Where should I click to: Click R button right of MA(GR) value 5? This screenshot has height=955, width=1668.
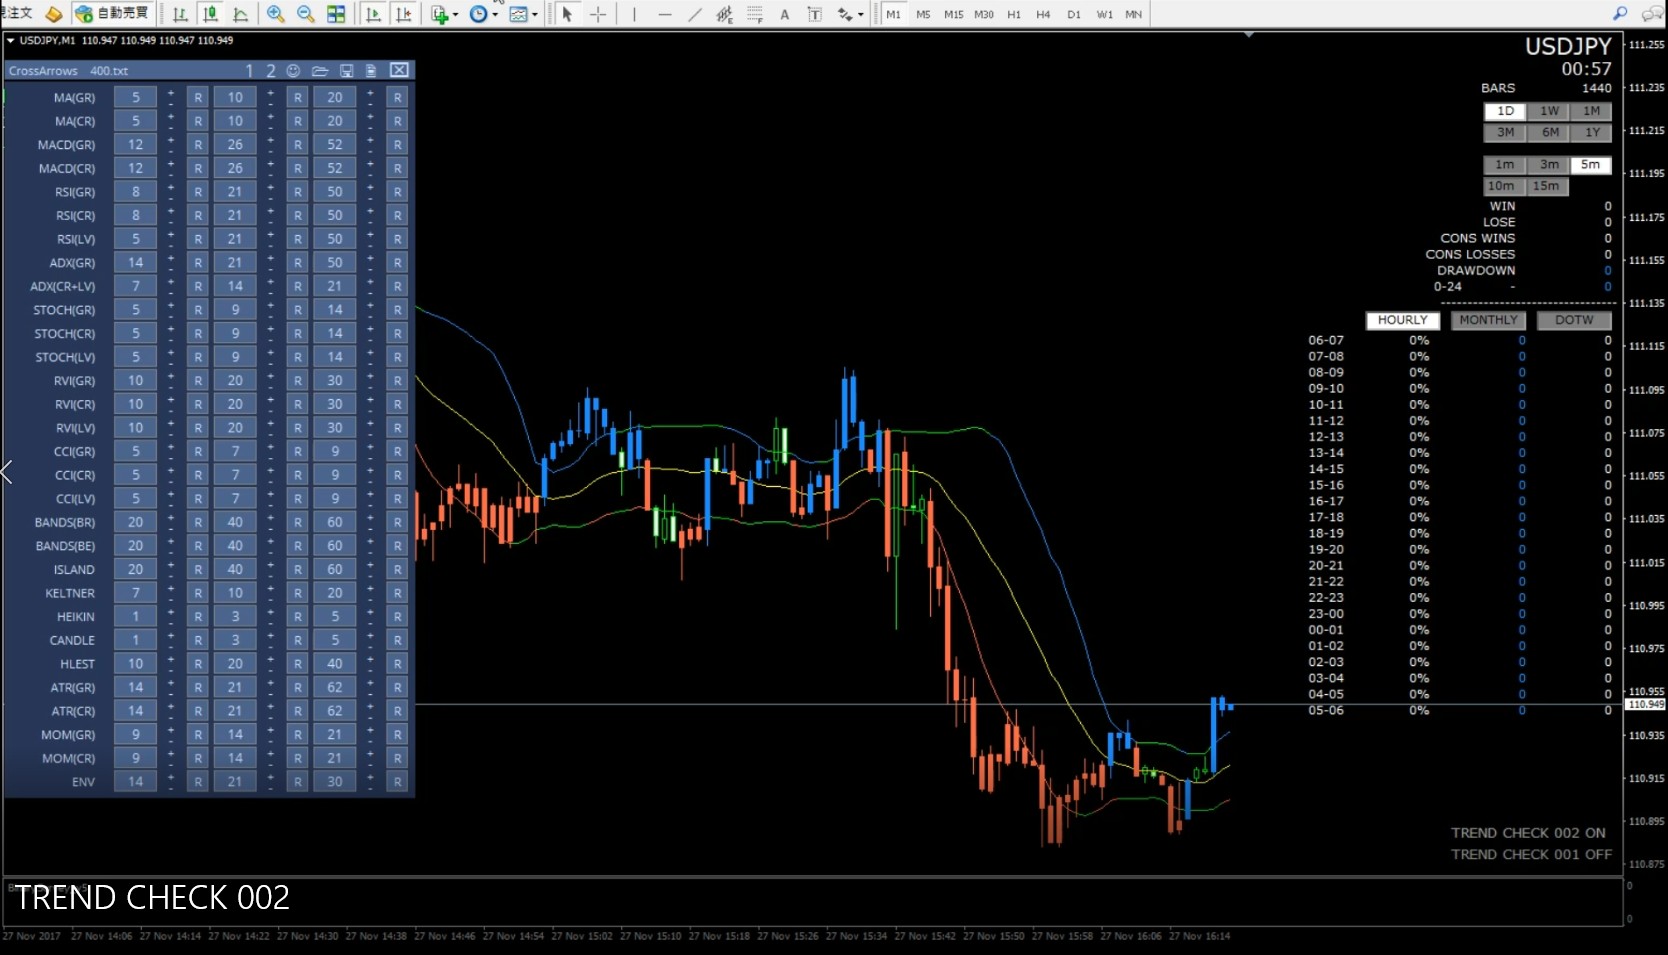pyautogui.click(x=198, y=97)
